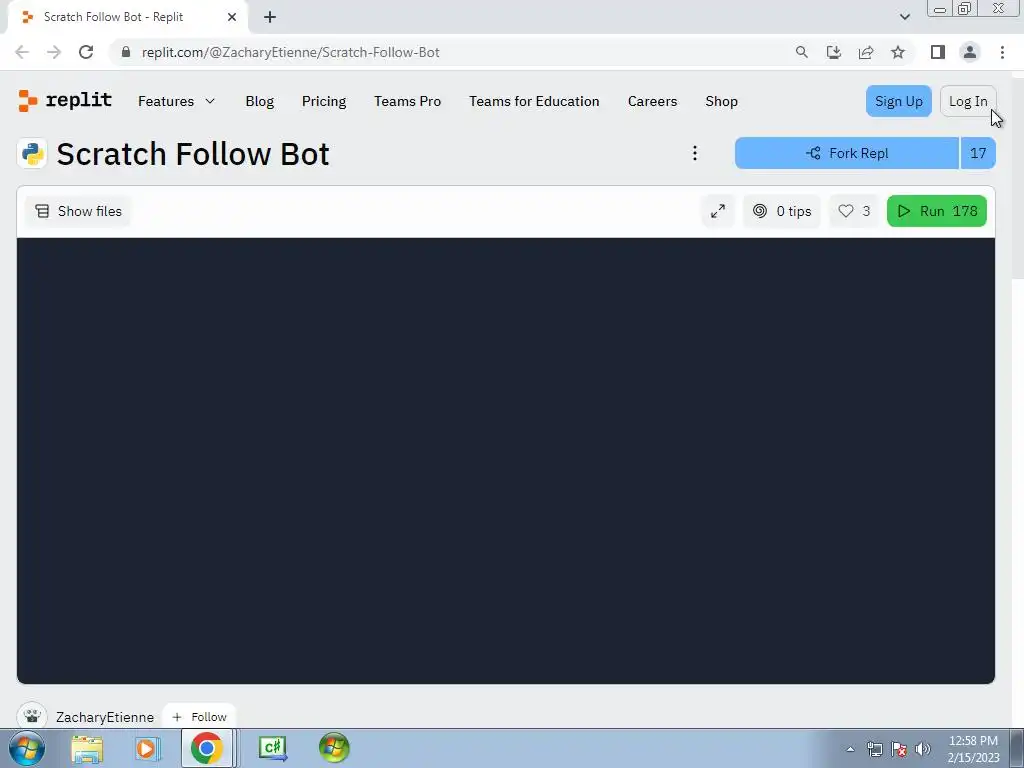View the fork count 17

(x=978, y=153)
